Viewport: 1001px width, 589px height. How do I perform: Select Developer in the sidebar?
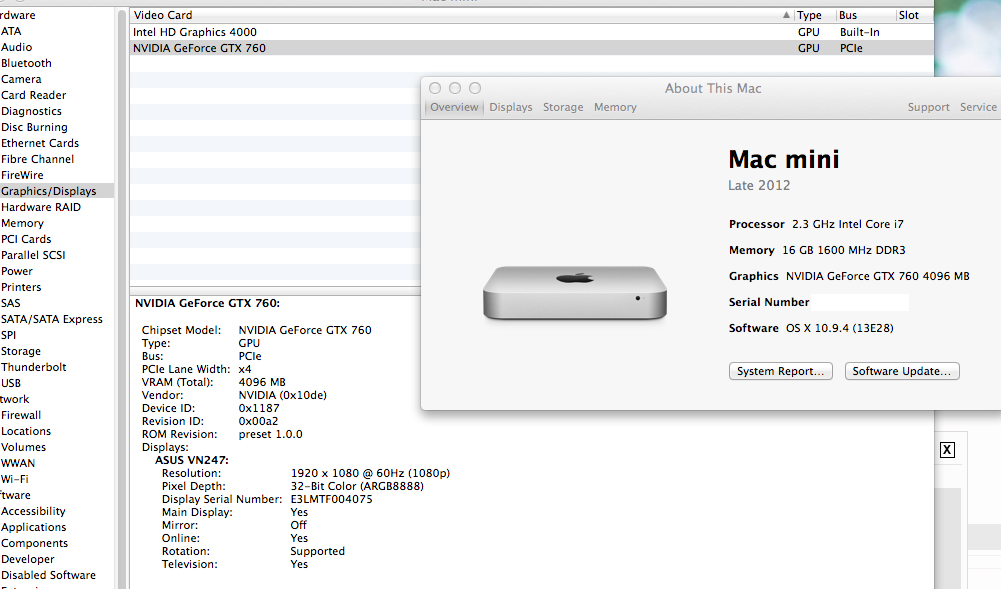pyautogui.click(x=27, y=559)
